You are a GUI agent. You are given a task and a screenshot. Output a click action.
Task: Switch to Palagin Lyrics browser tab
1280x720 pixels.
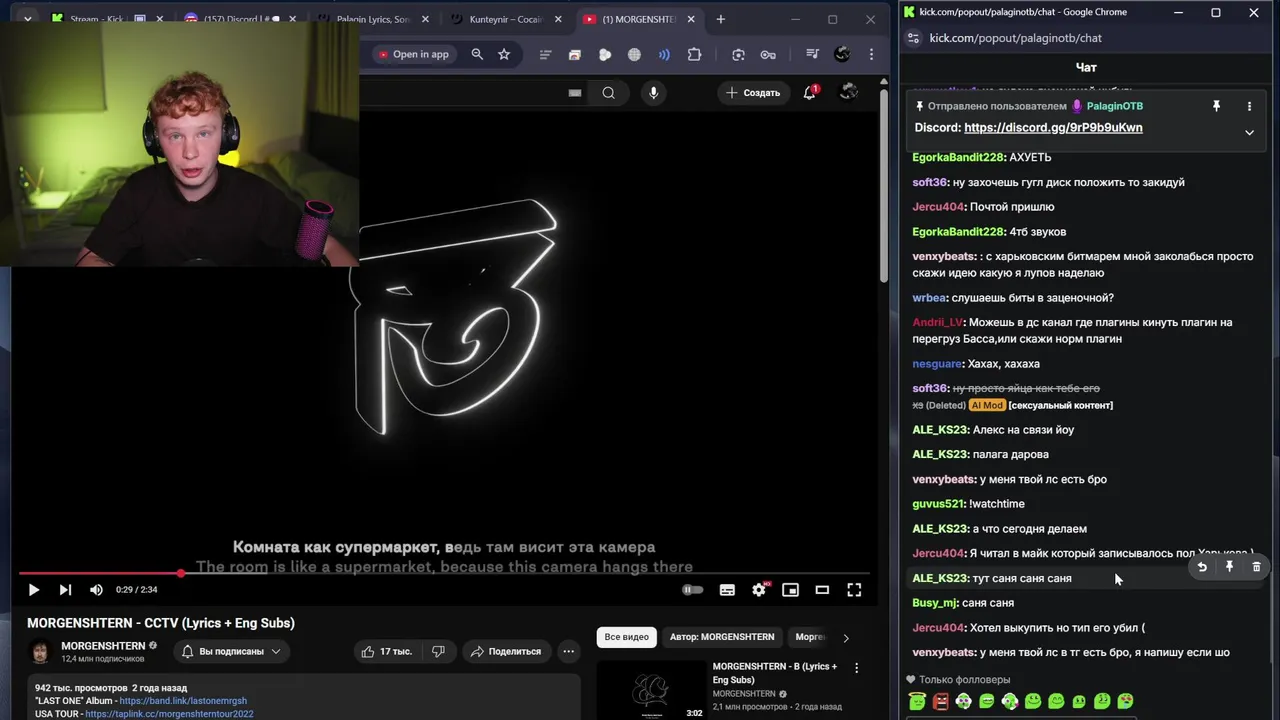coord(374,19)
